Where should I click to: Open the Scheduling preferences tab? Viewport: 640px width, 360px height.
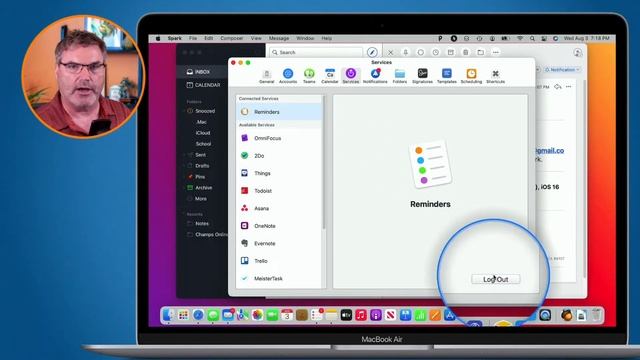[x=471, y=76]
